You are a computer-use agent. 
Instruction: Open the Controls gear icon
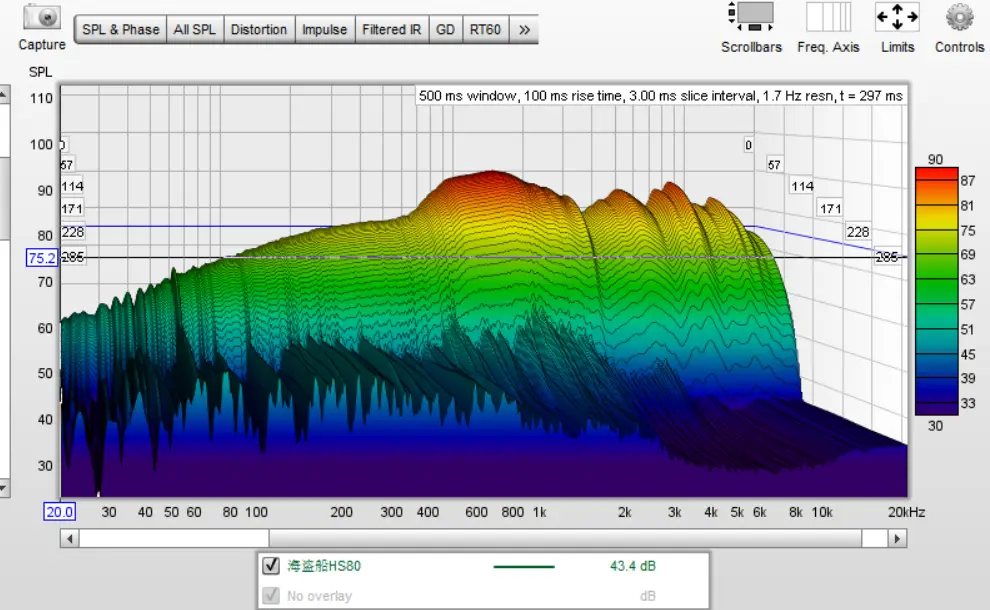tap(959, 17)
